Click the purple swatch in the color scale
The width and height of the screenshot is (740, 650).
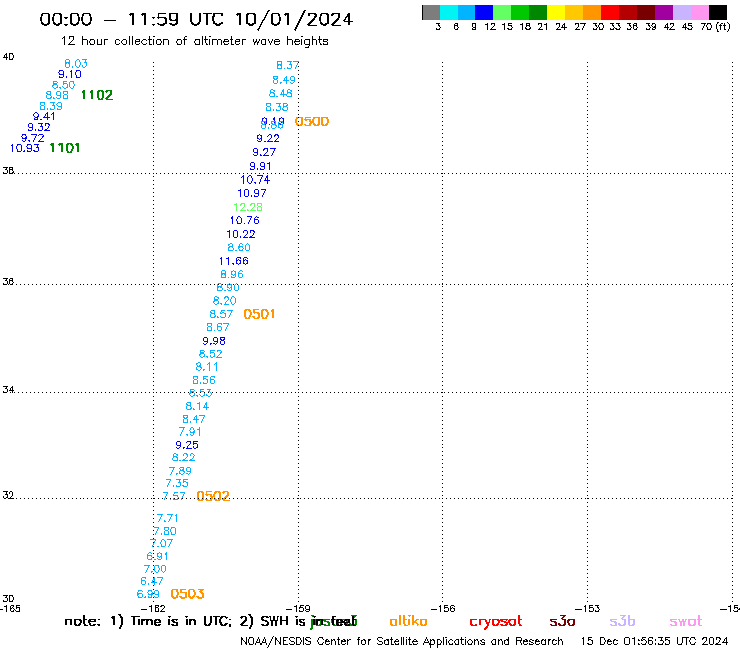pos(664,12)
